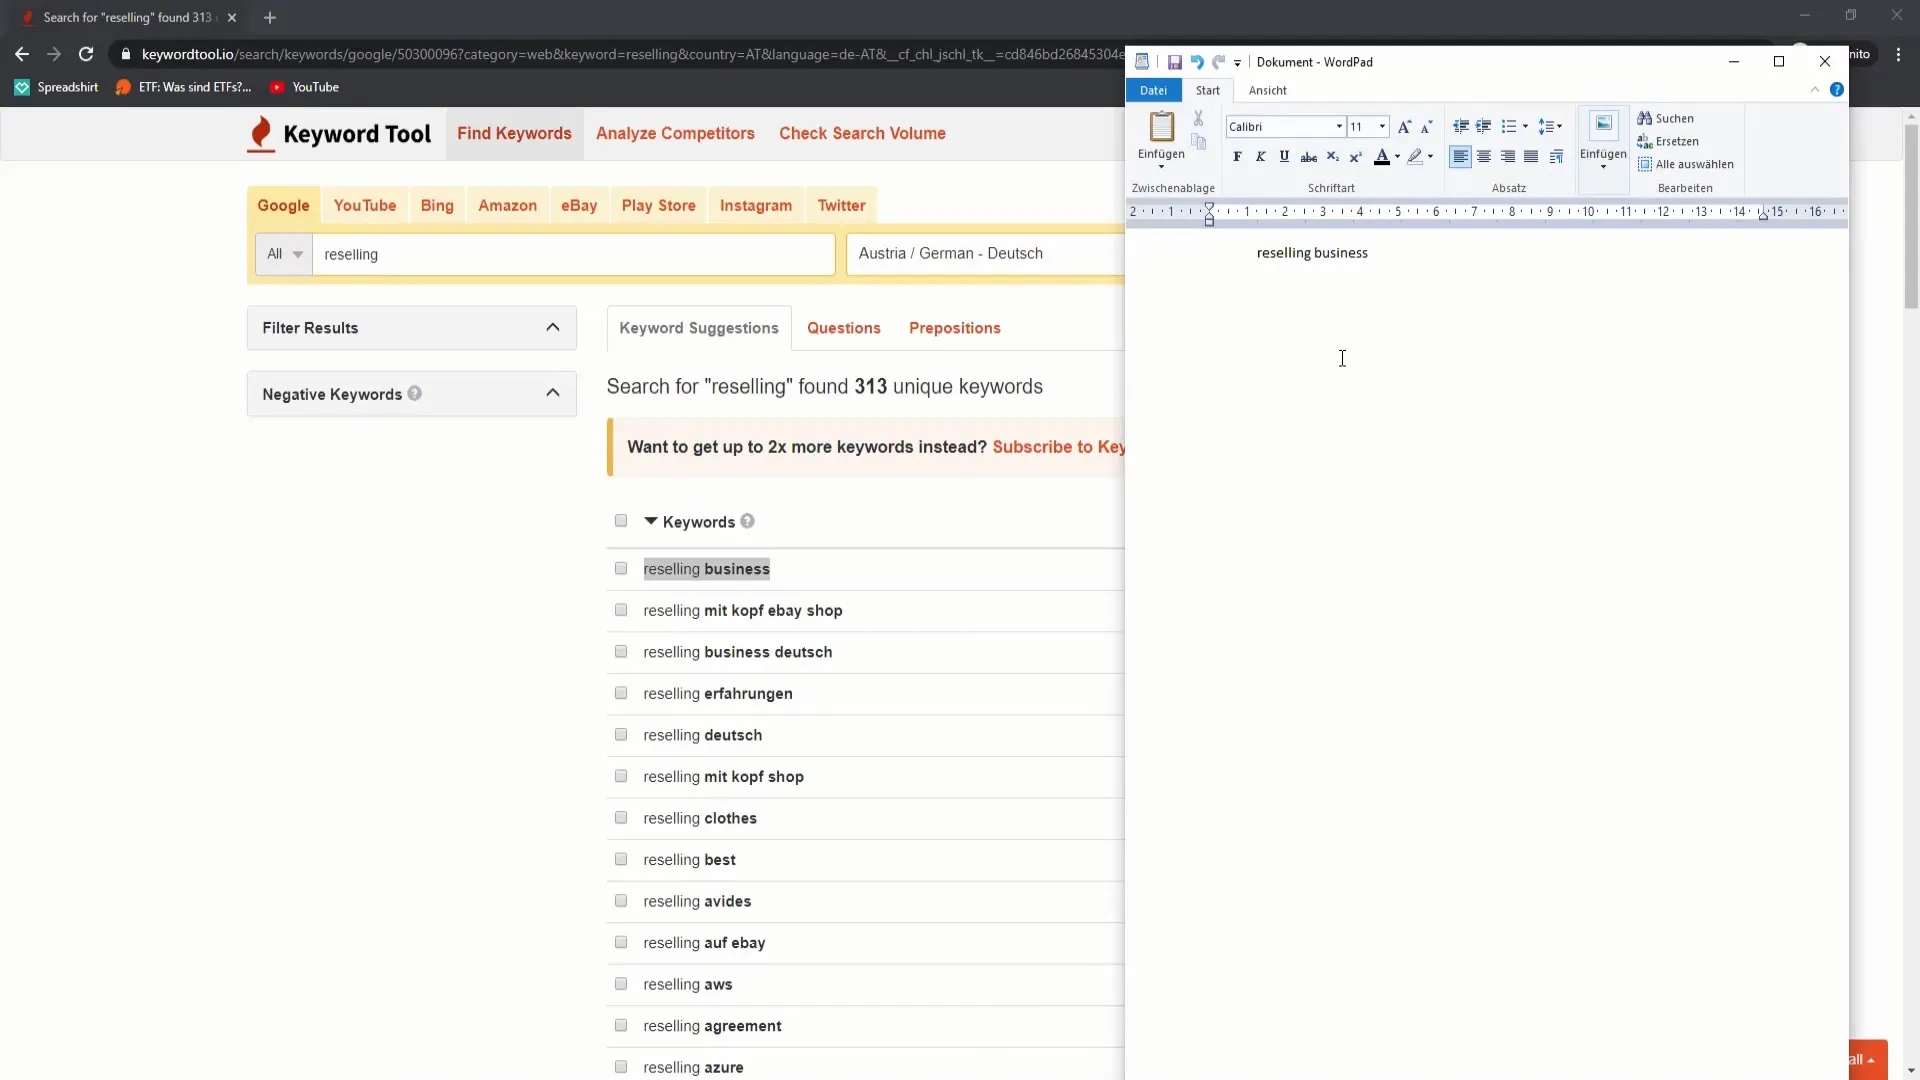Check the 'reselling mit kopf ebay shop' box
Image resolution: width=1920 pixels, height=1080 pixels.
(x=621, y=610)
